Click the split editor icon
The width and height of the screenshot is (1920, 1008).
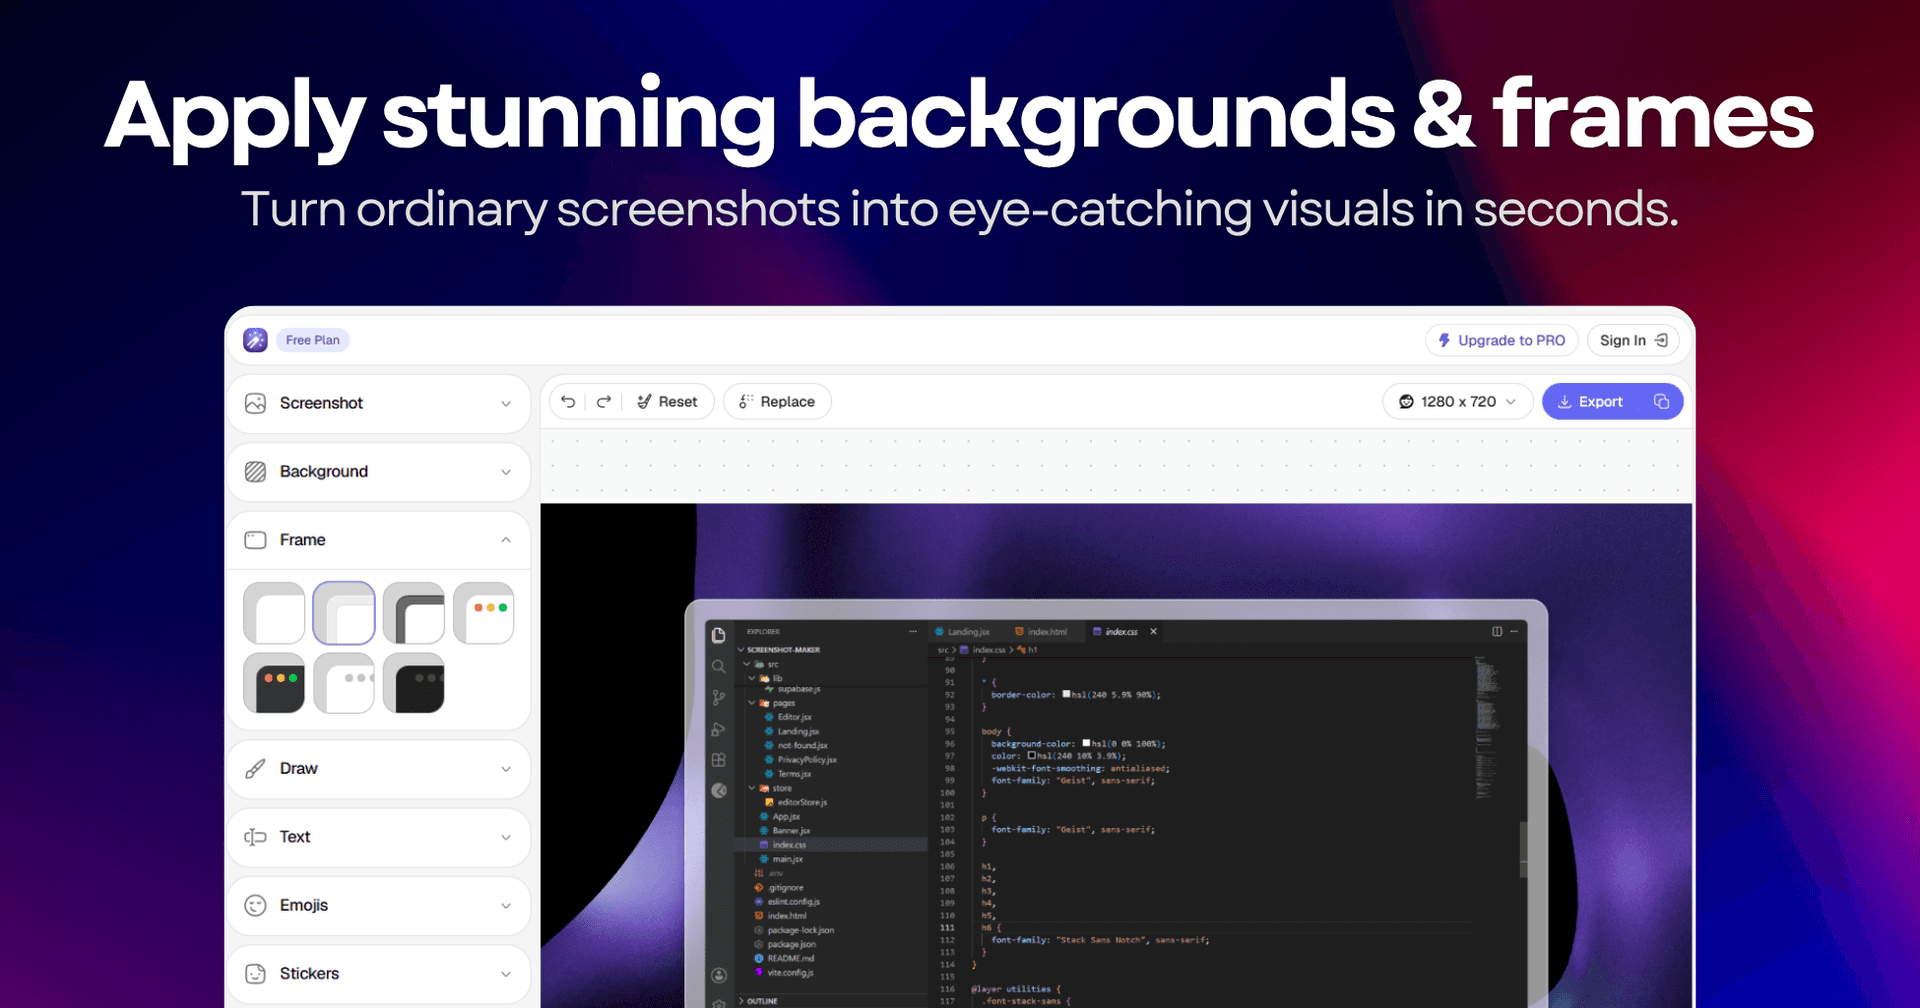point(1497,631)
